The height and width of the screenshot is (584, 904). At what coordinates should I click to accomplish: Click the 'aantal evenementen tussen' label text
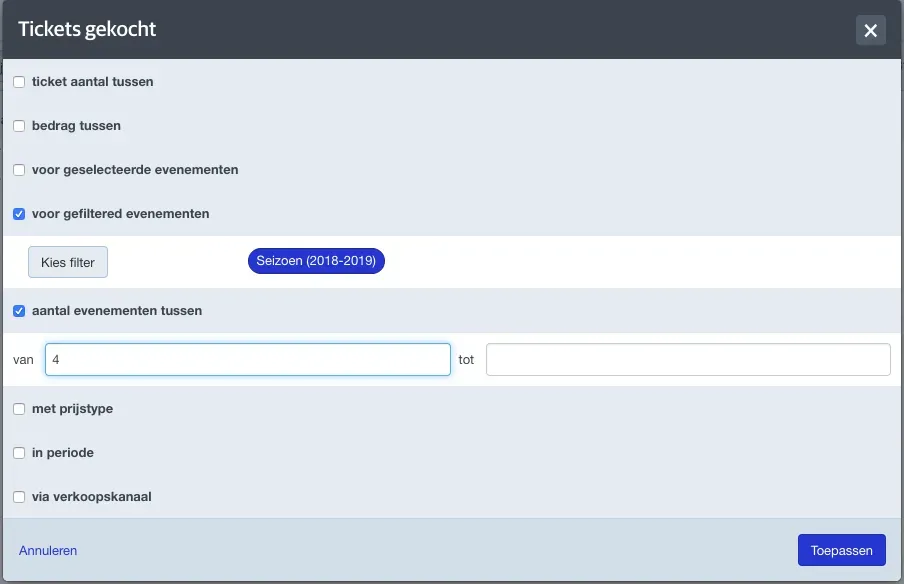coord(117,311)
